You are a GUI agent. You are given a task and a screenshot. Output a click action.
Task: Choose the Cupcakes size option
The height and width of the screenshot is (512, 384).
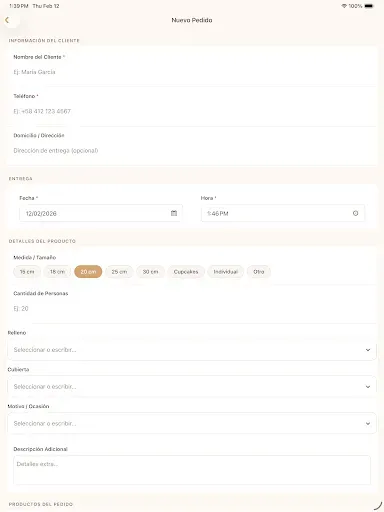pyautogui.click(x=186, y=272)
